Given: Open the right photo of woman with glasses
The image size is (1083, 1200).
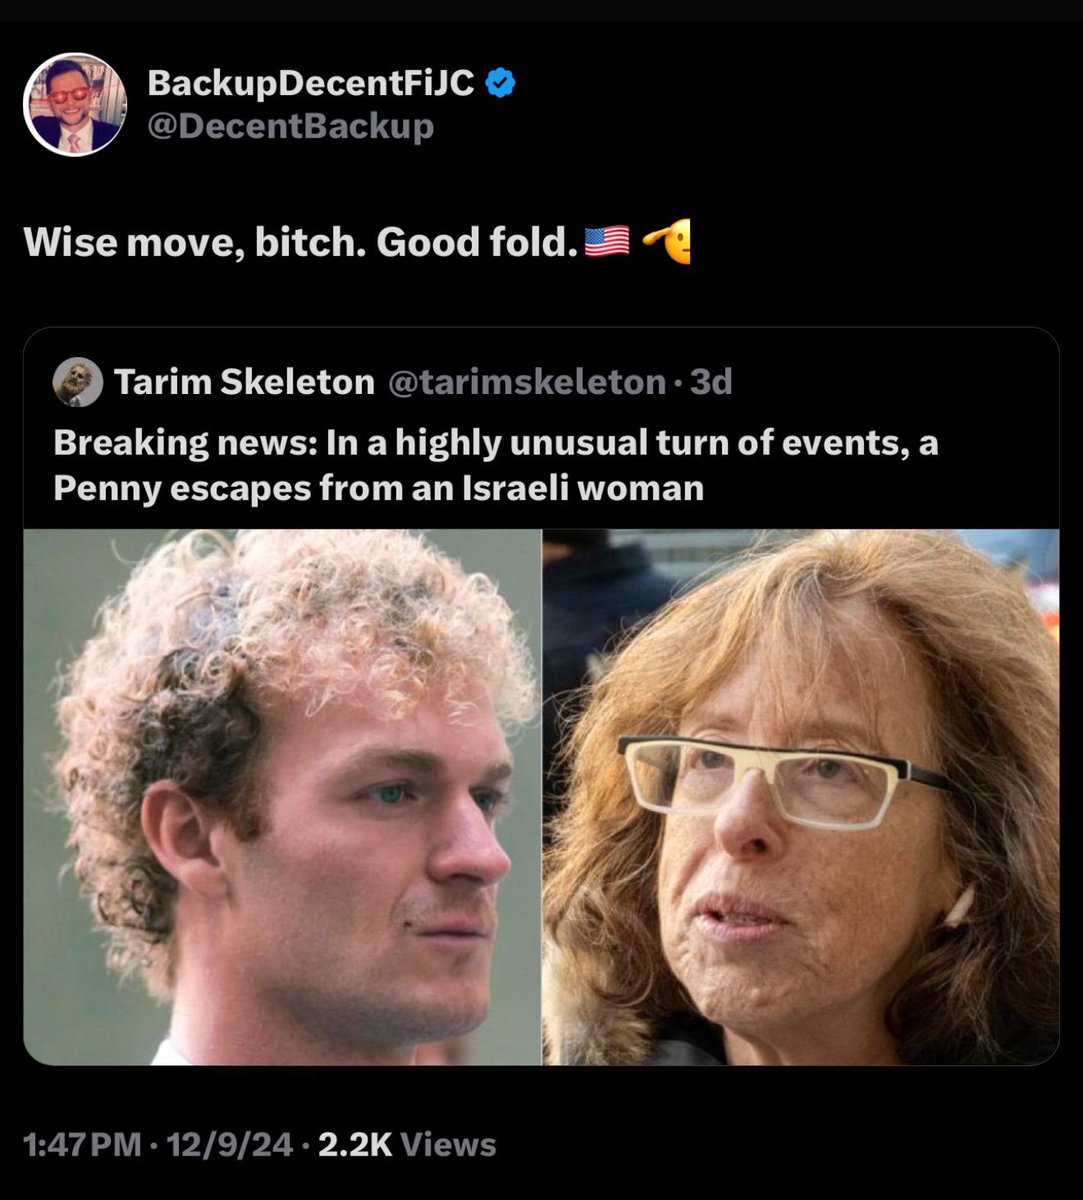Looking at the screenshot, I should coord(800,796).
